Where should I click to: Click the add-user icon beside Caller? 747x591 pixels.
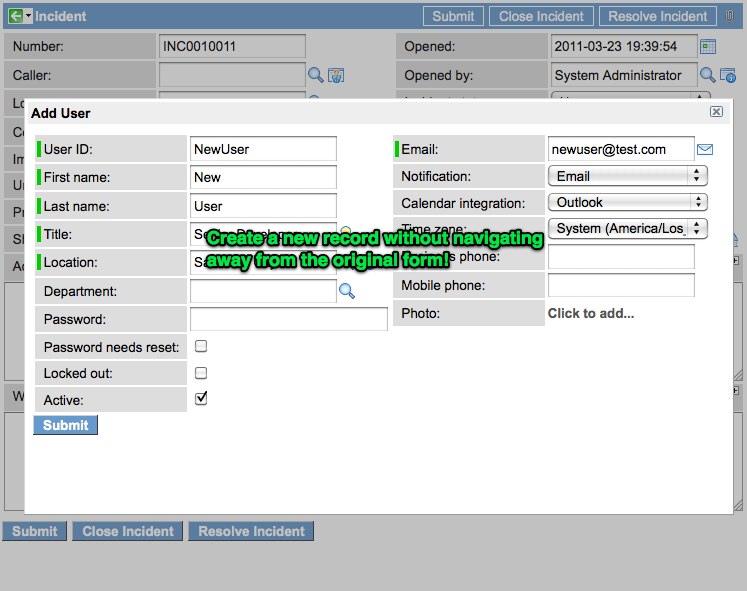(336, 75)
